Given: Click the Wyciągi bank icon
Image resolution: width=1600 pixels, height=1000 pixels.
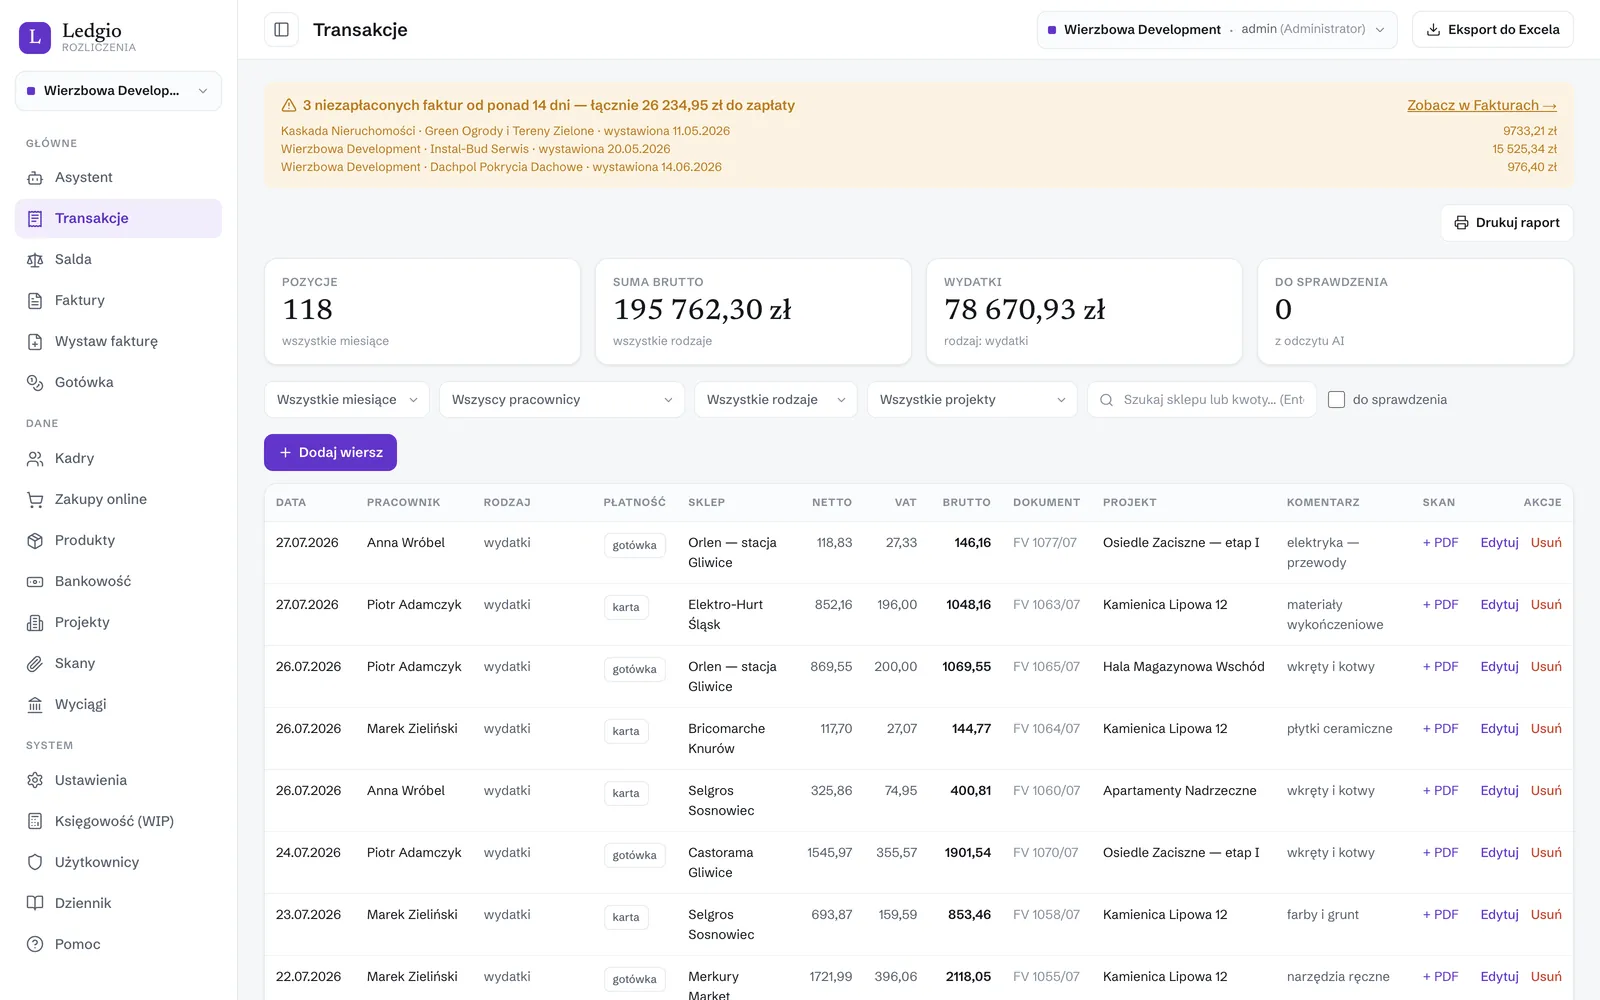Looking at the screenshot, I should 35,705.
